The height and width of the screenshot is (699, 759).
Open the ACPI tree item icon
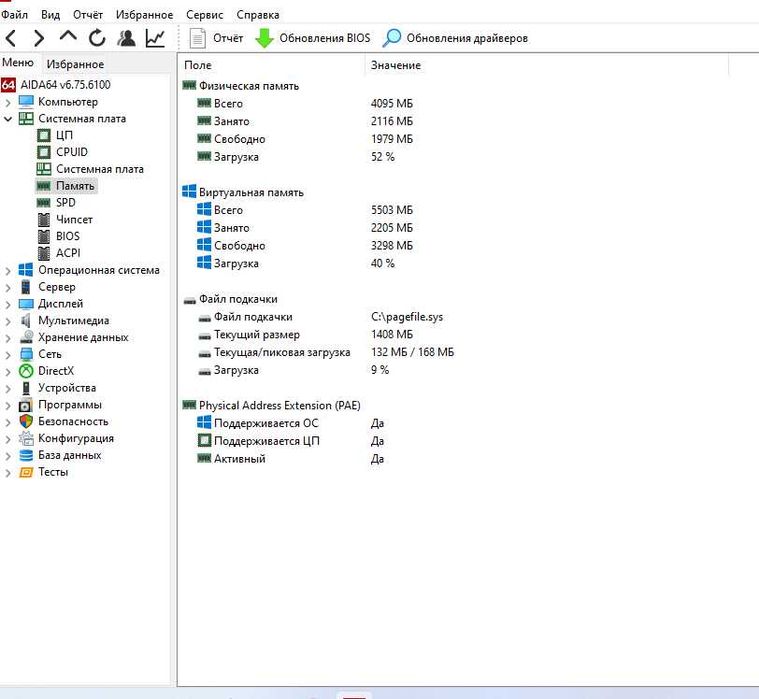tap(44, 253)
